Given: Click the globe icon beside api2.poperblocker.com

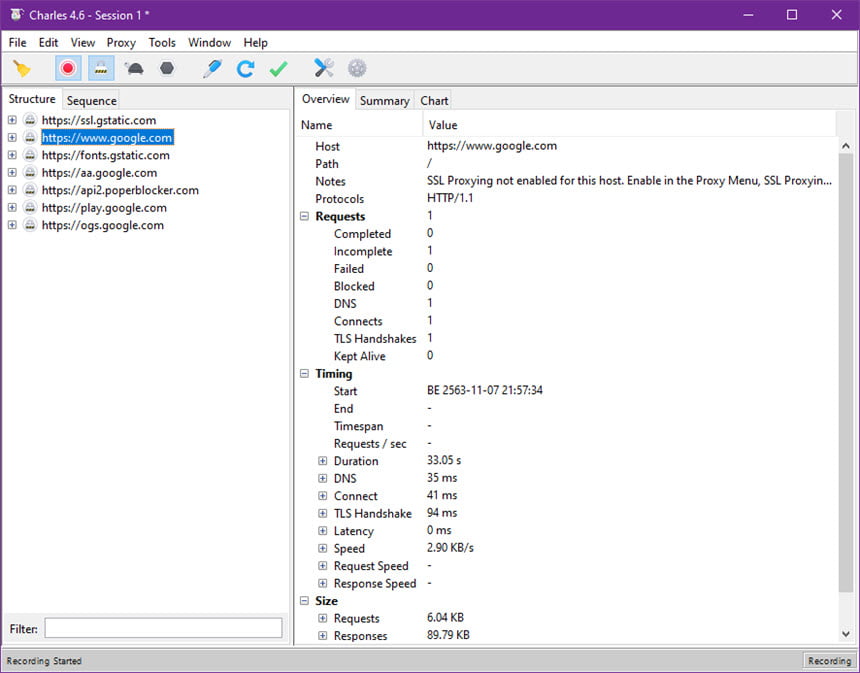Looking at the screenshot, I should point(30,190).
